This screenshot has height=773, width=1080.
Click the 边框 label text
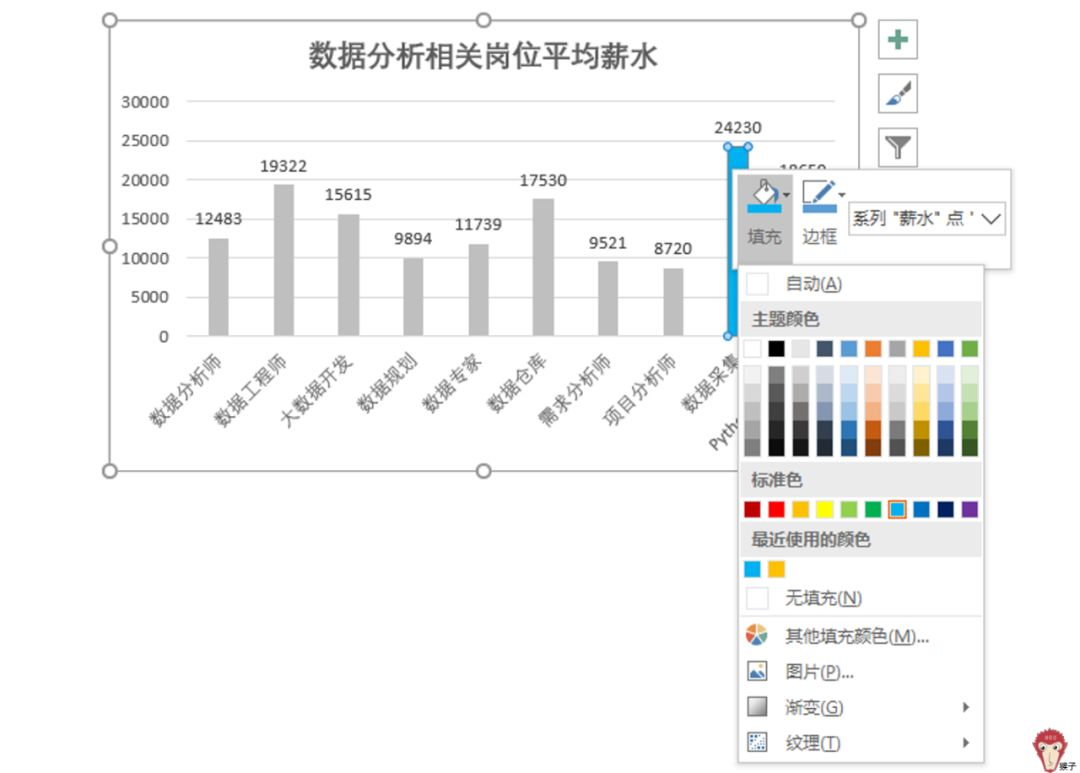point(820,236)
